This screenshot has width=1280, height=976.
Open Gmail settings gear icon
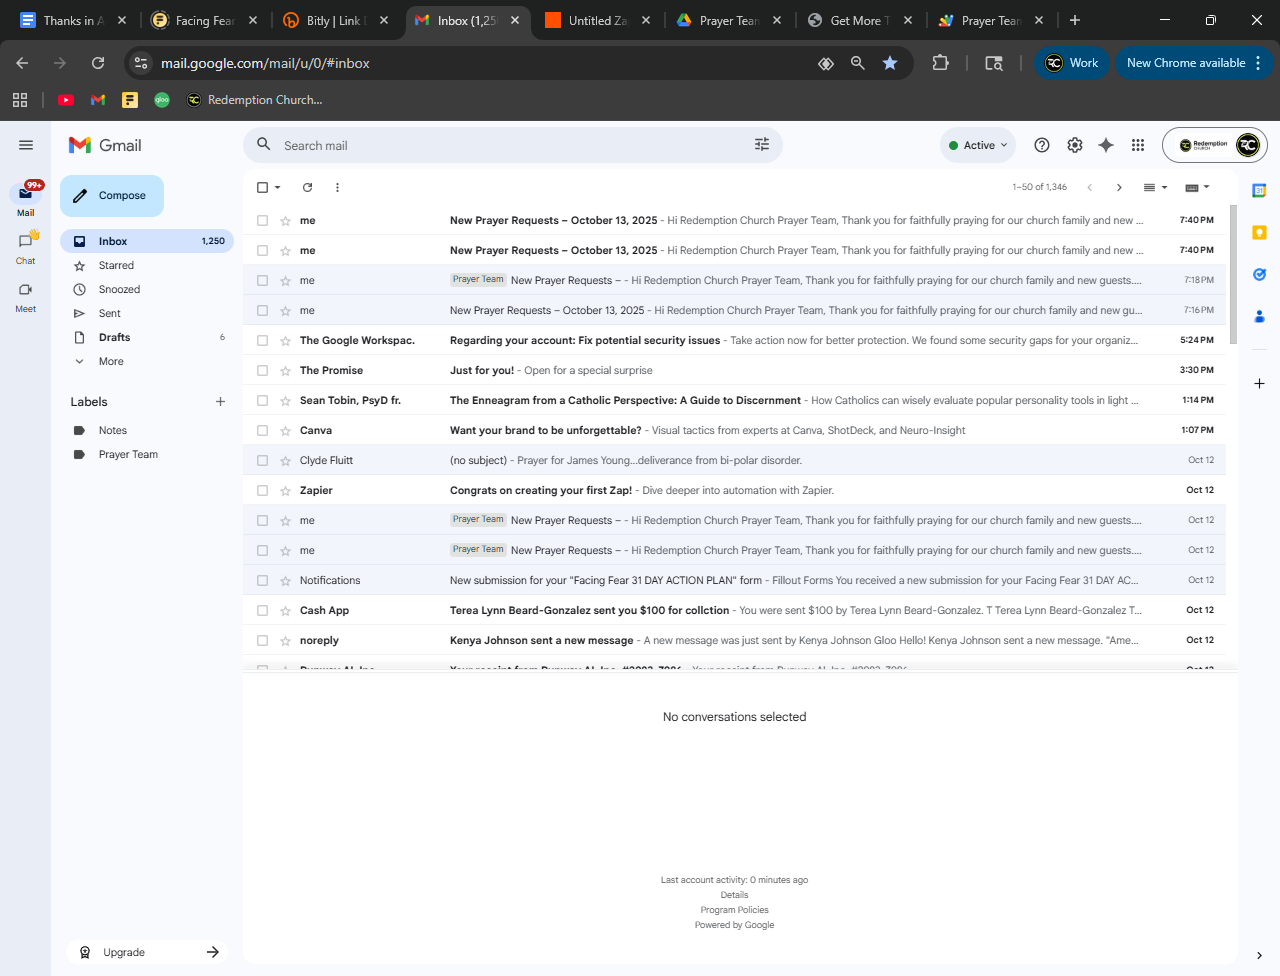1075,145
